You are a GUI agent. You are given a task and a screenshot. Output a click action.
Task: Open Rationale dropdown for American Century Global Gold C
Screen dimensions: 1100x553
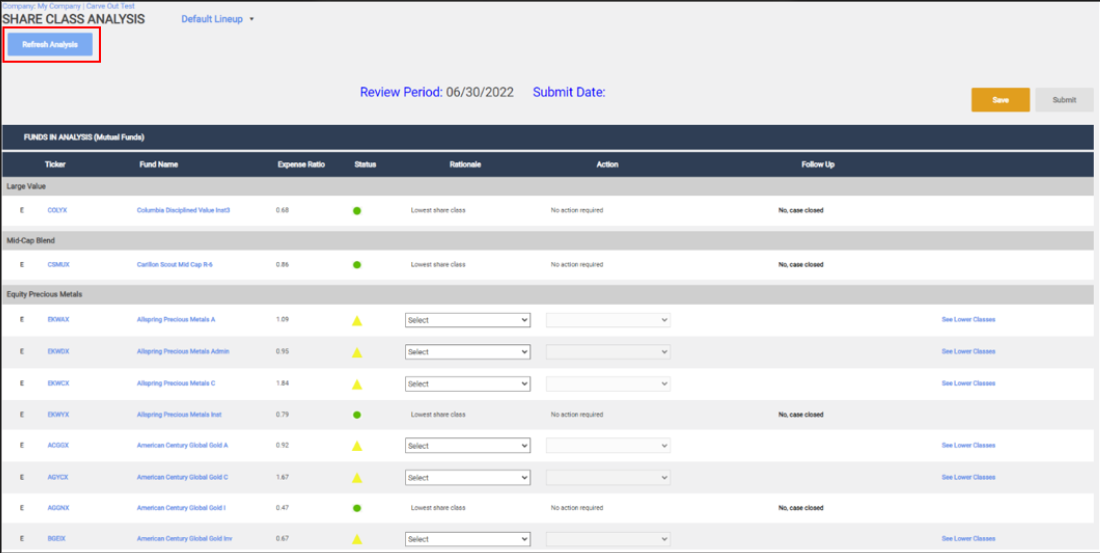(x=467, y=477)
